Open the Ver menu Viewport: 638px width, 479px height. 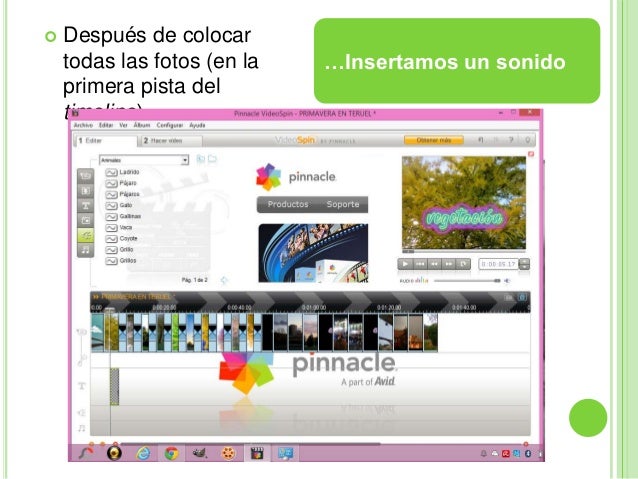(x=123, y=125)
